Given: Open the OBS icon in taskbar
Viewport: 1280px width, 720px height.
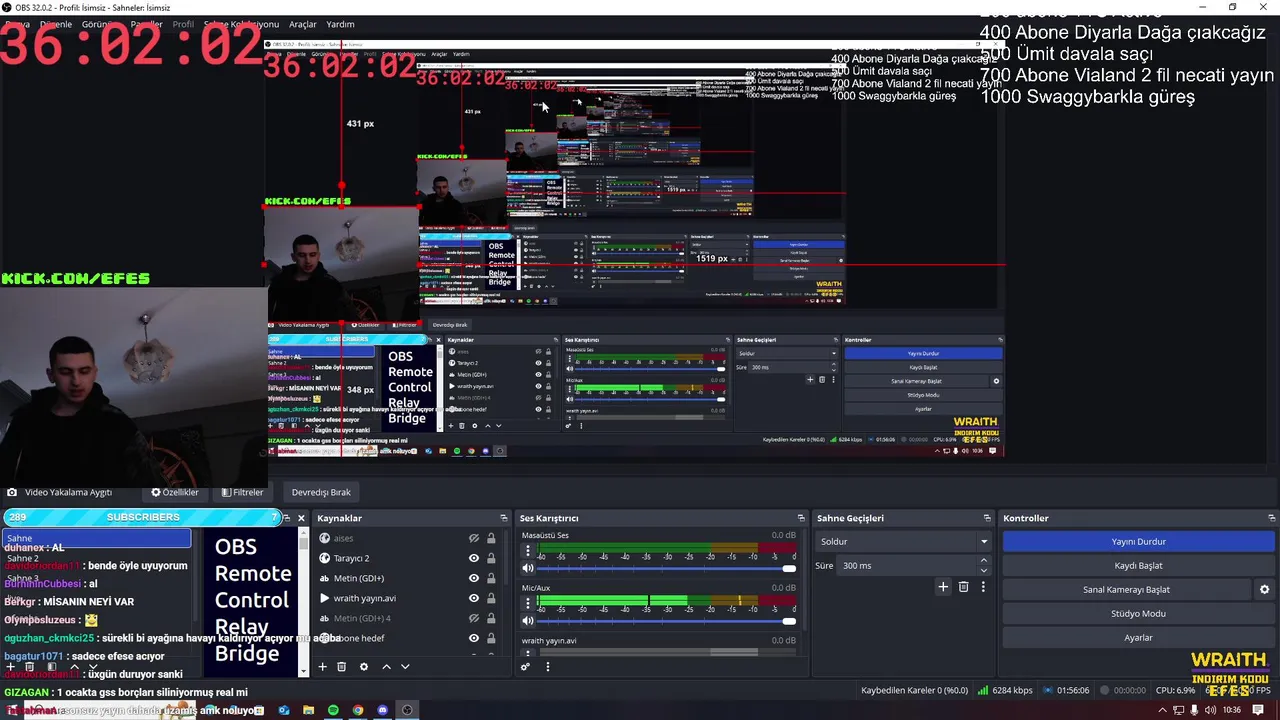Looking at the screenshot, I should [407, 710].
